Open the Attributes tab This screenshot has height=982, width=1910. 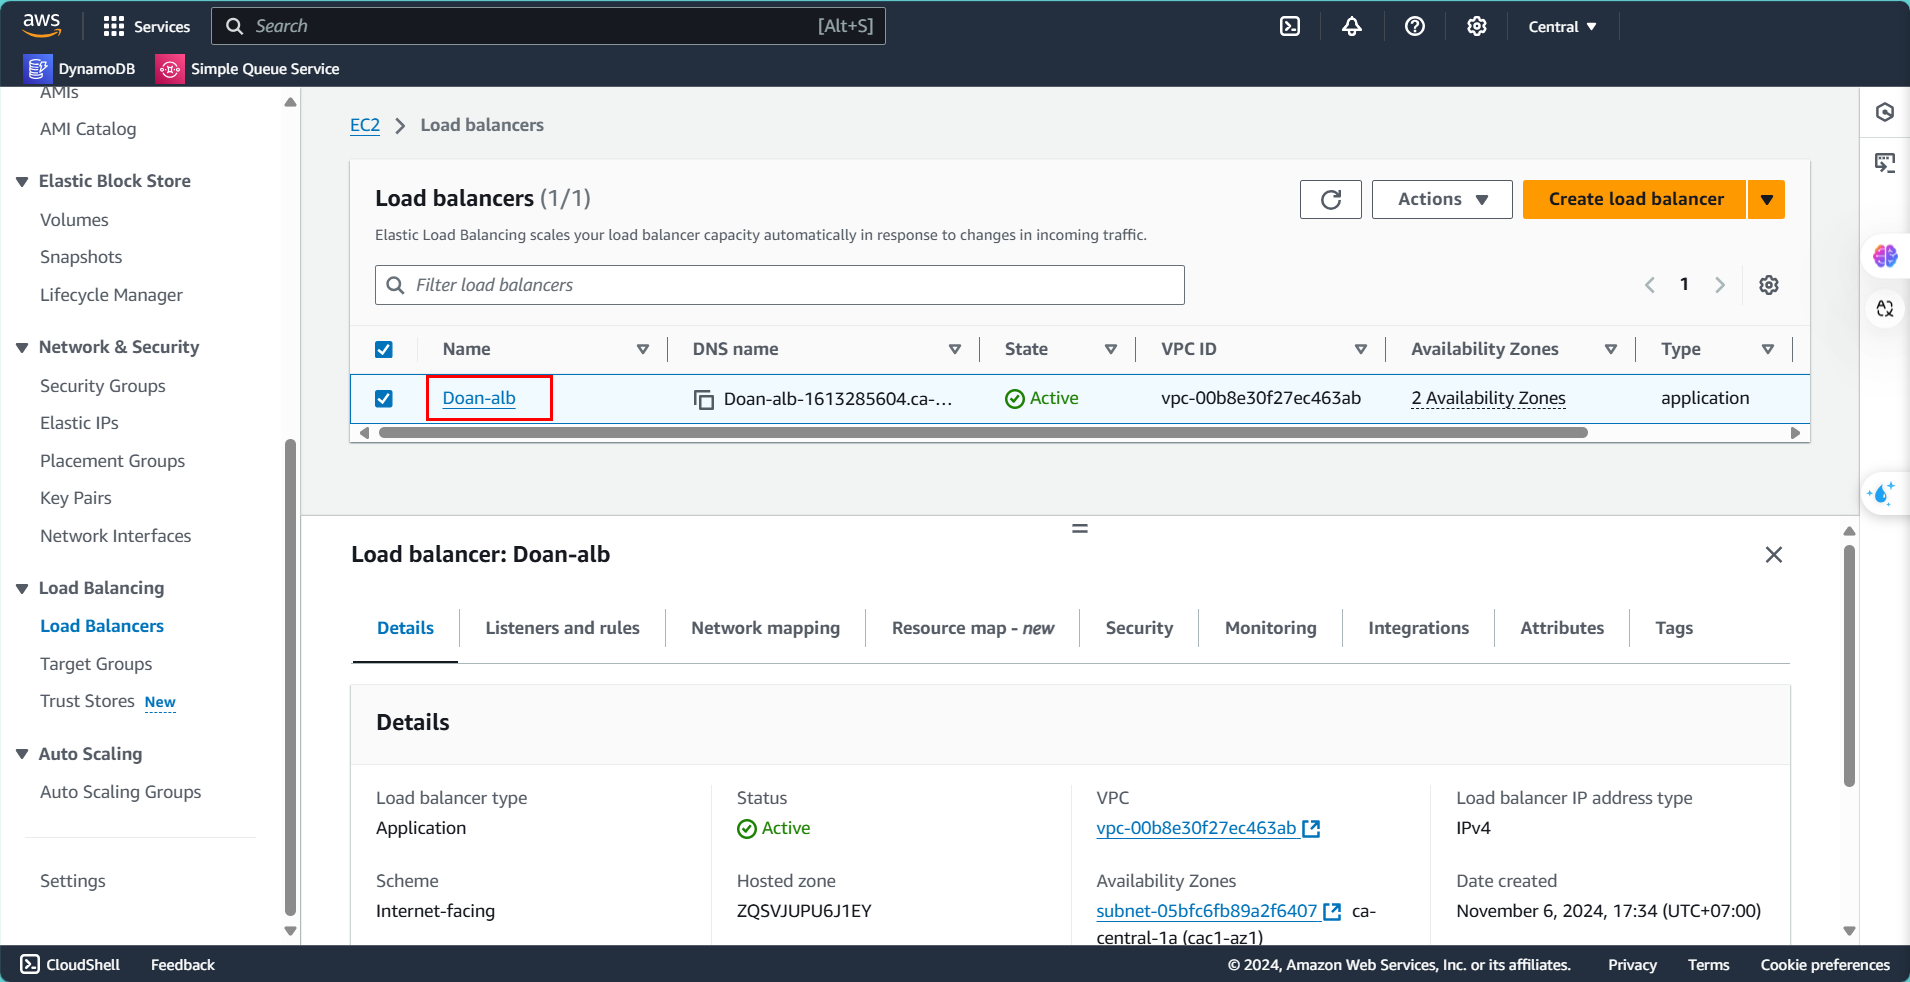(x=1562, y=628)
